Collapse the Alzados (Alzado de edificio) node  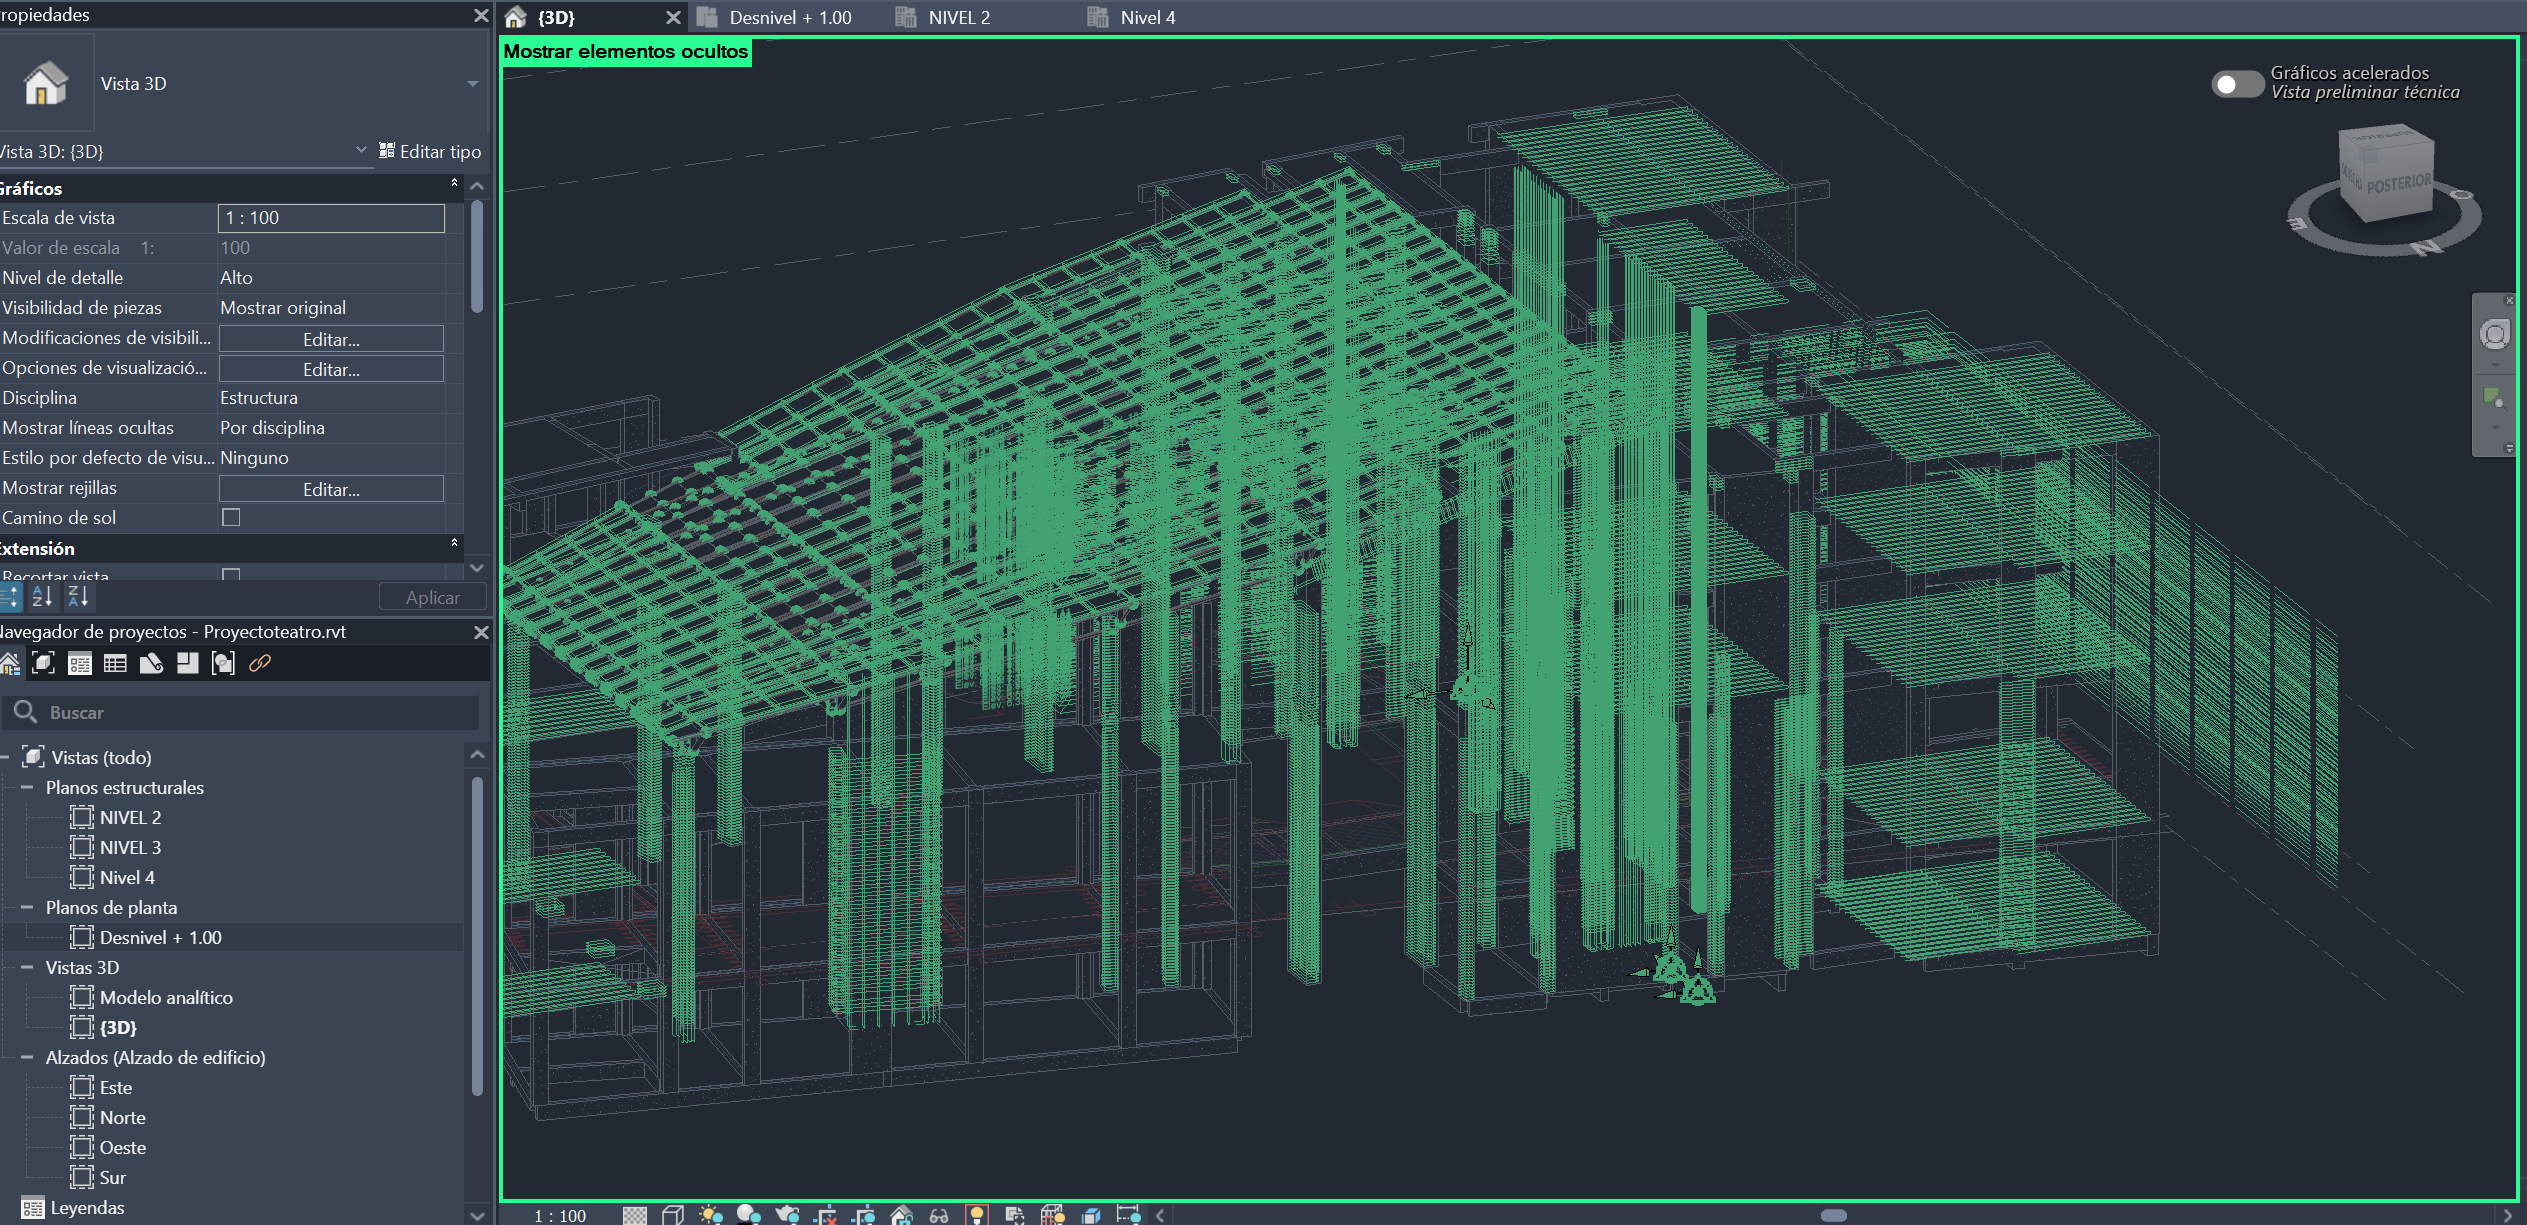27,1058
